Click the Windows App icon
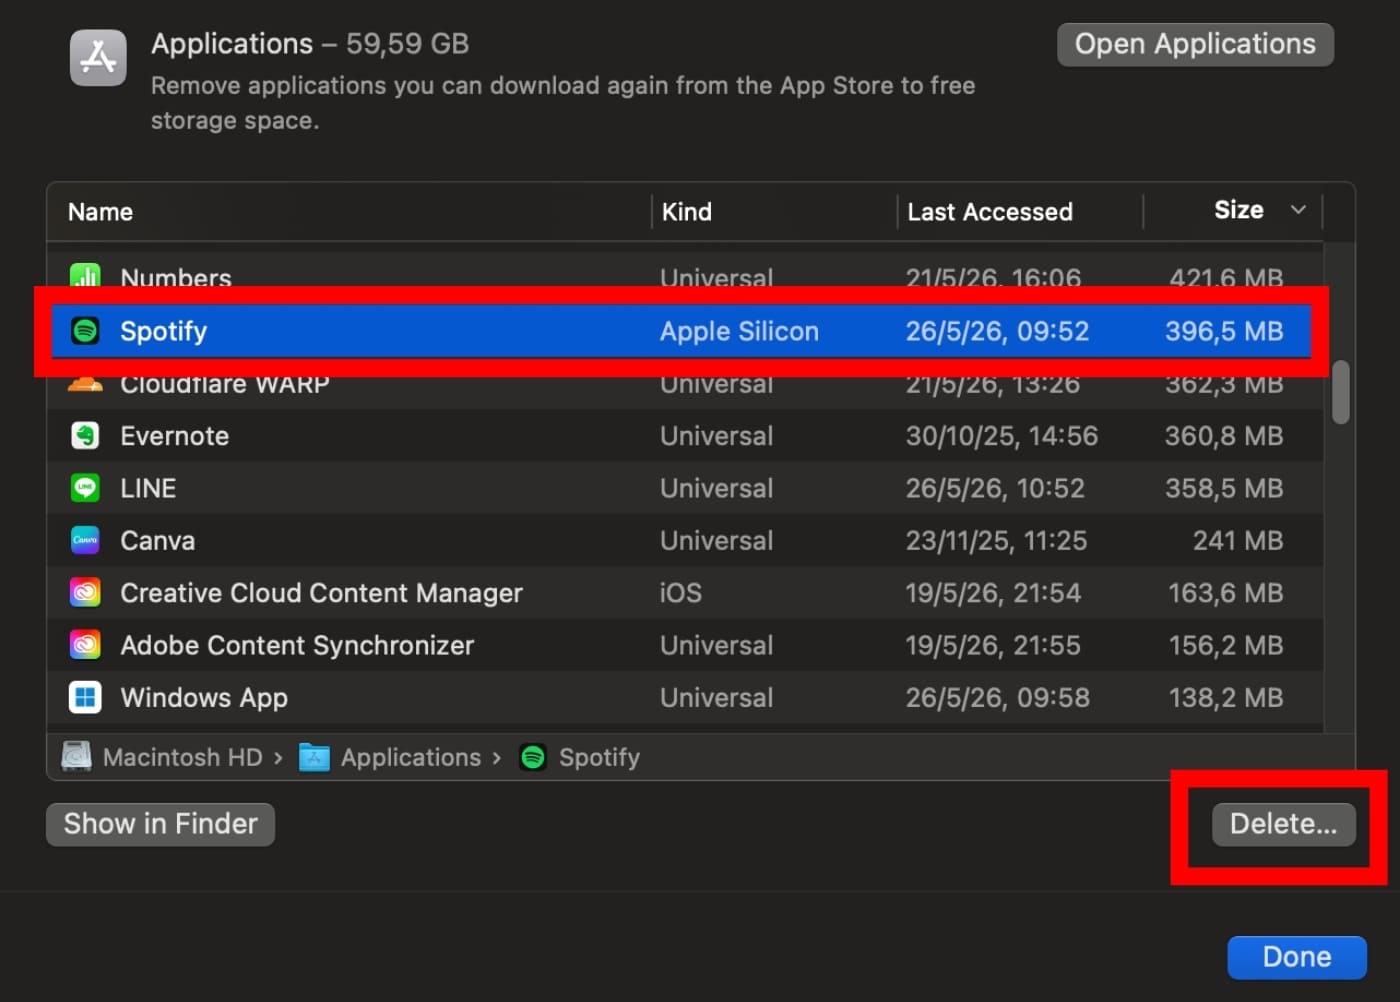This screenshot has height=1002, width=1400. (x=85, y=697)
